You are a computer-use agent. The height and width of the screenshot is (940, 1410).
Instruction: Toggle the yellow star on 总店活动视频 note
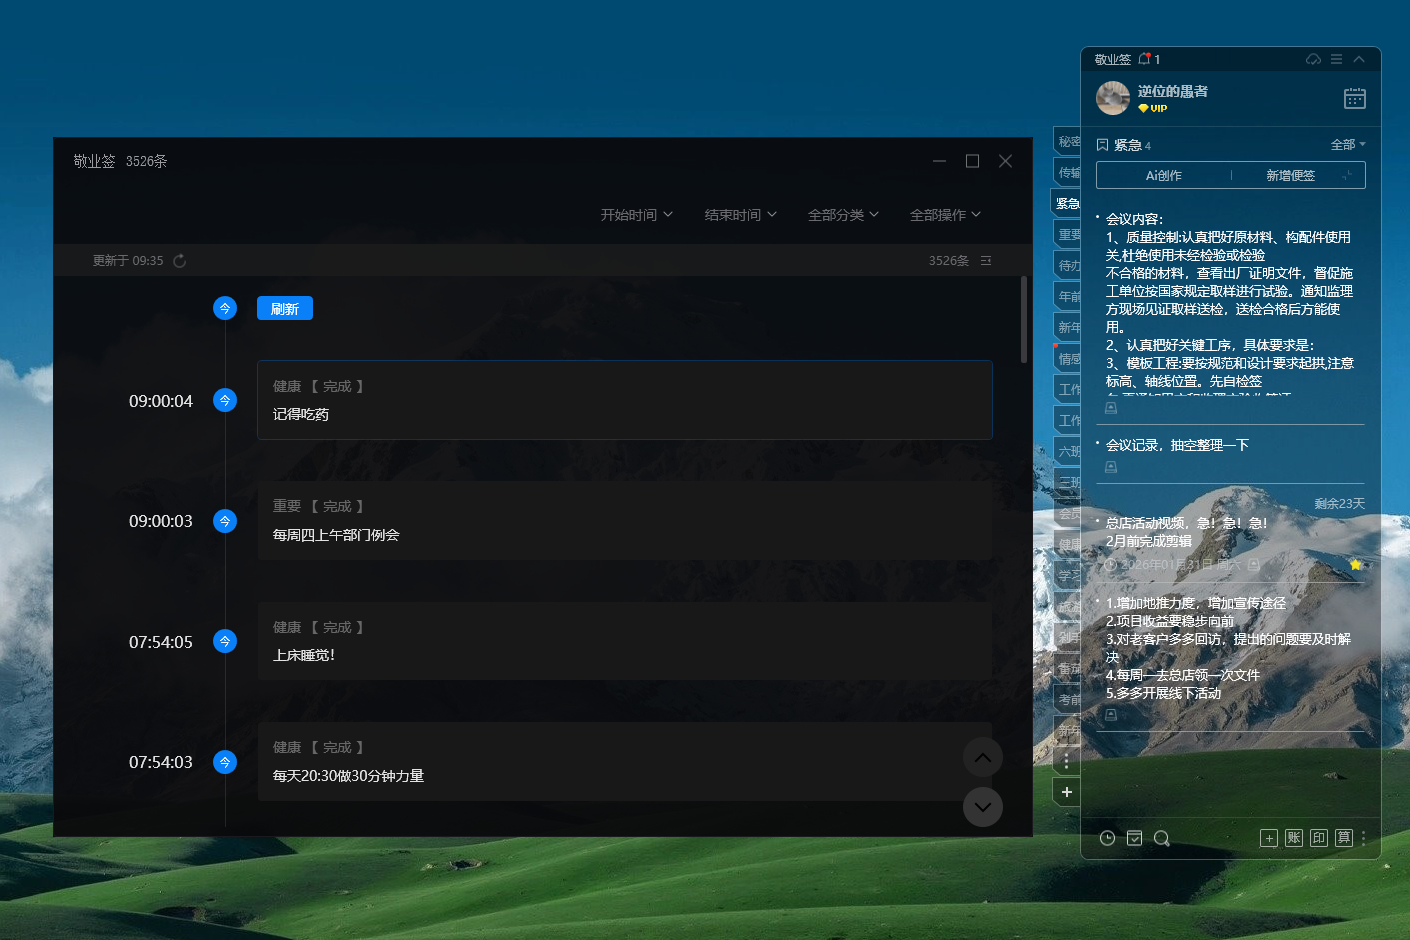click(x=1355, y=565)
